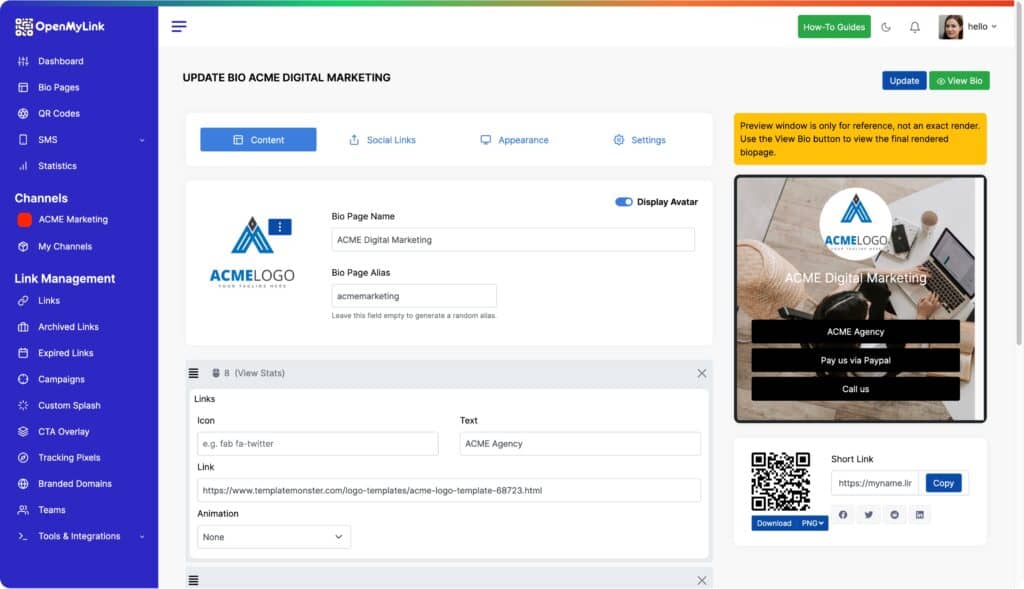Open How-To Guides
The height and width of the screenshot is (589, 1024).
(x=834, y=27)
